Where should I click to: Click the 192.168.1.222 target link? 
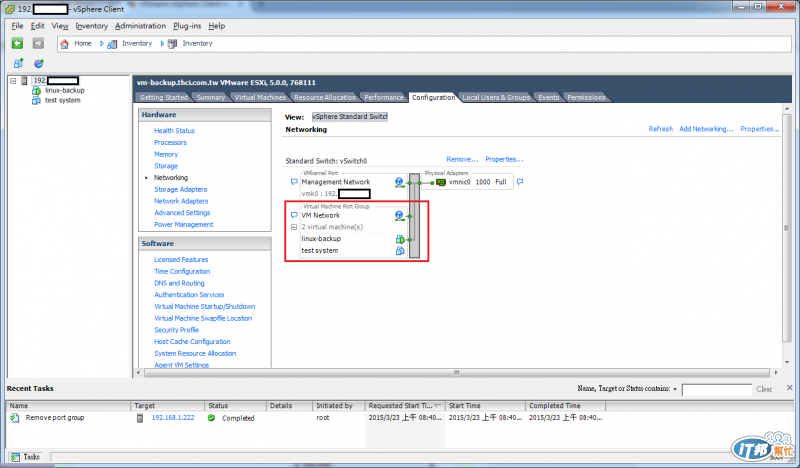point(173,417)
